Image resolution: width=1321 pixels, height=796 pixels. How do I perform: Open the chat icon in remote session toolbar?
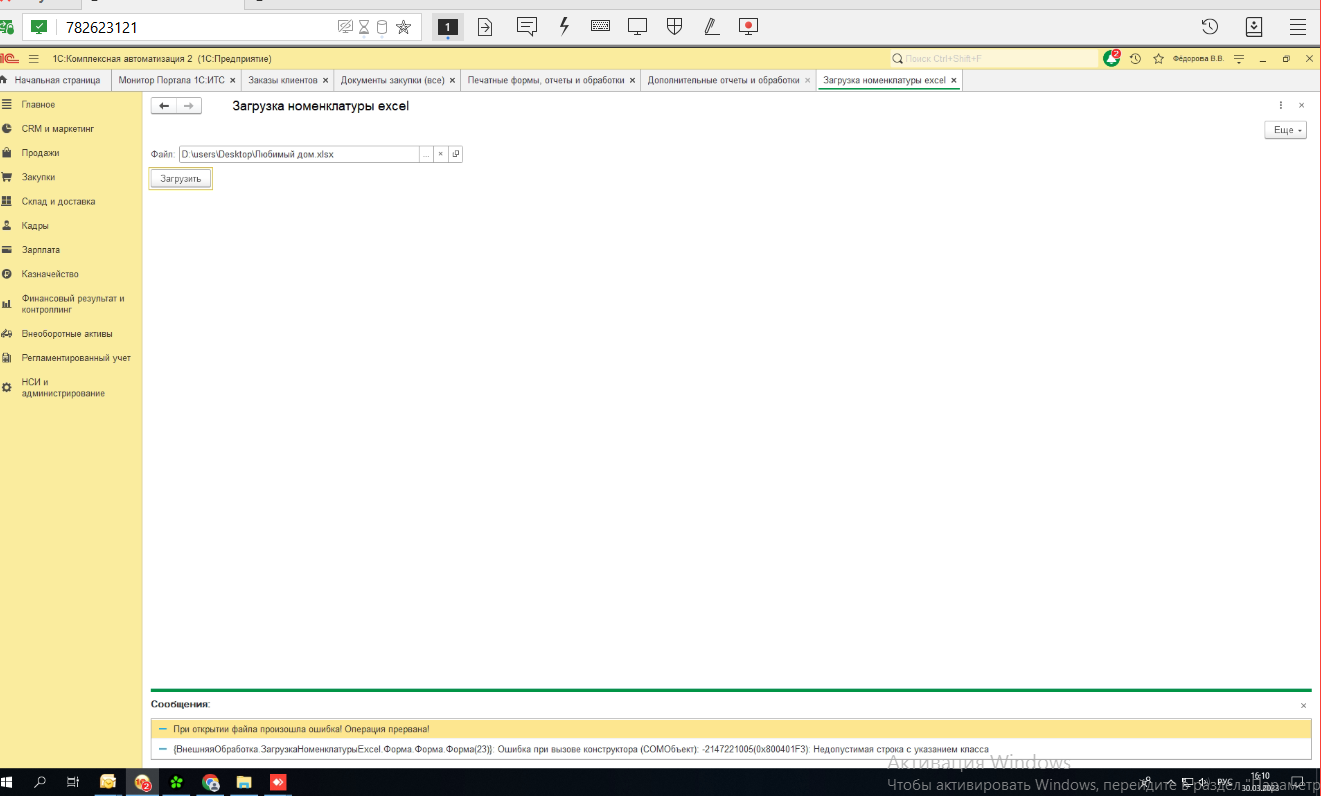coord(527,27)
